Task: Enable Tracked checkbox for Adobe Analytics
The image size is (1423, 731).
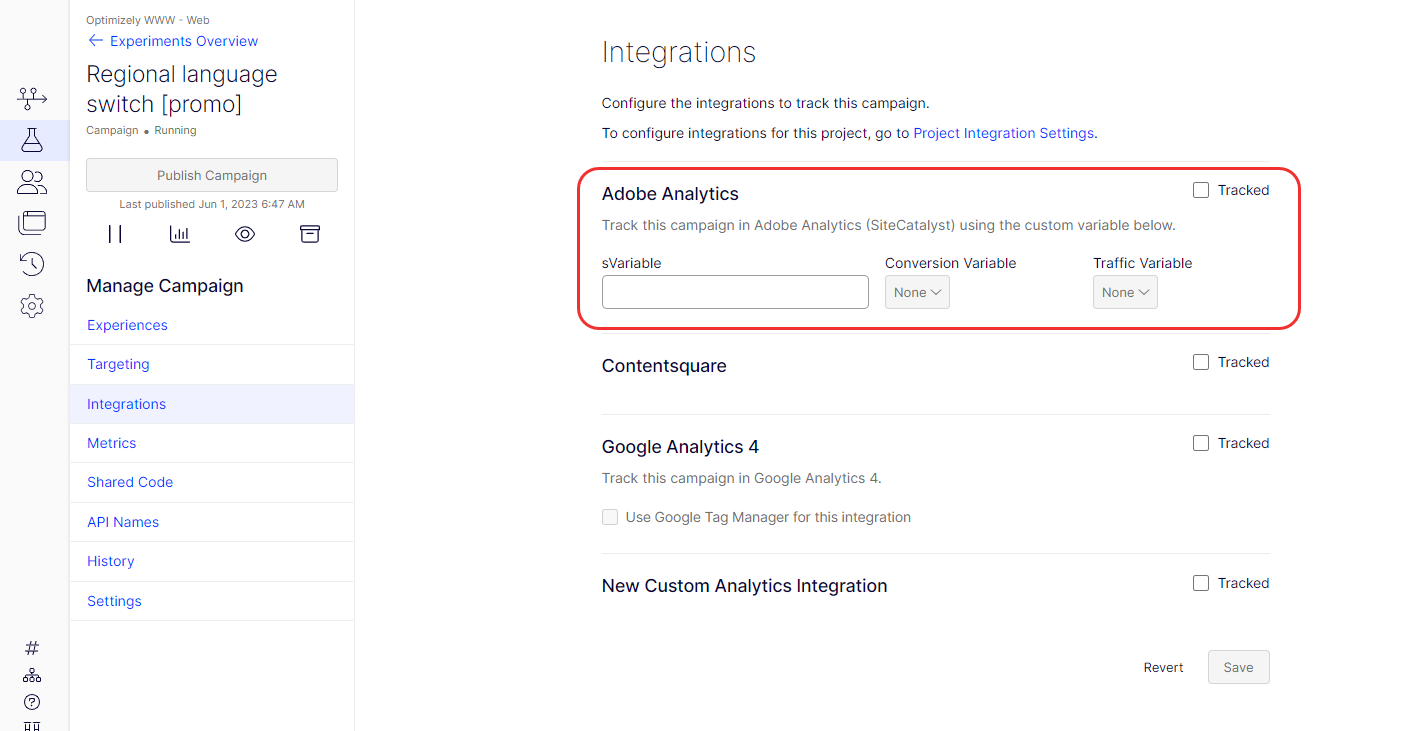Action: tap(1201, 190)
